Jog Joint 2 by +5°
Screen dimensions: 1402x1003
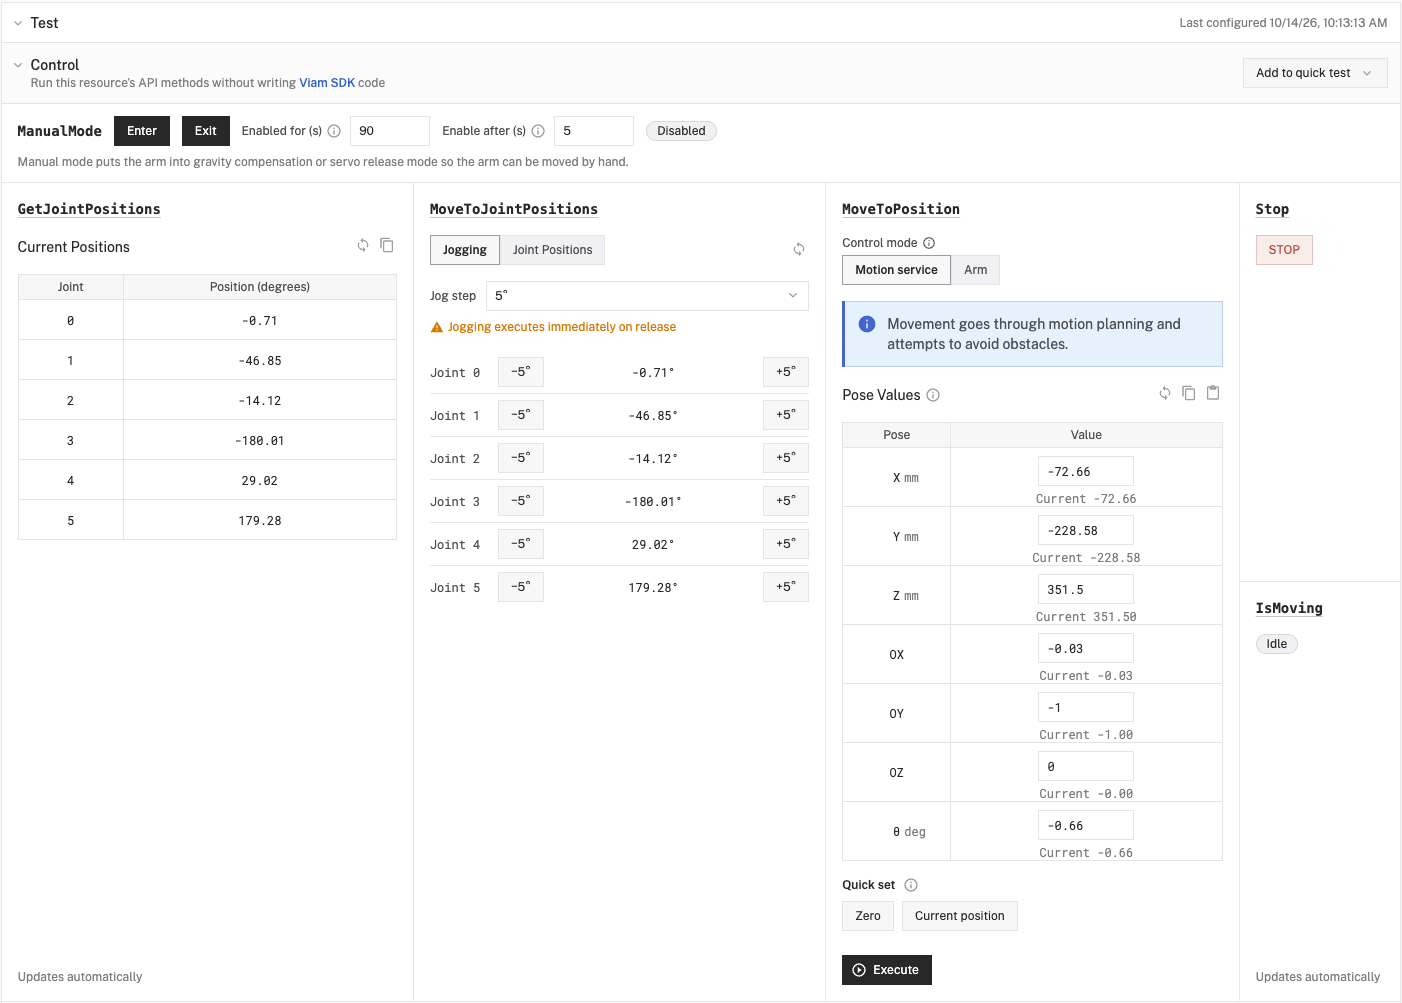coord(786,458)
